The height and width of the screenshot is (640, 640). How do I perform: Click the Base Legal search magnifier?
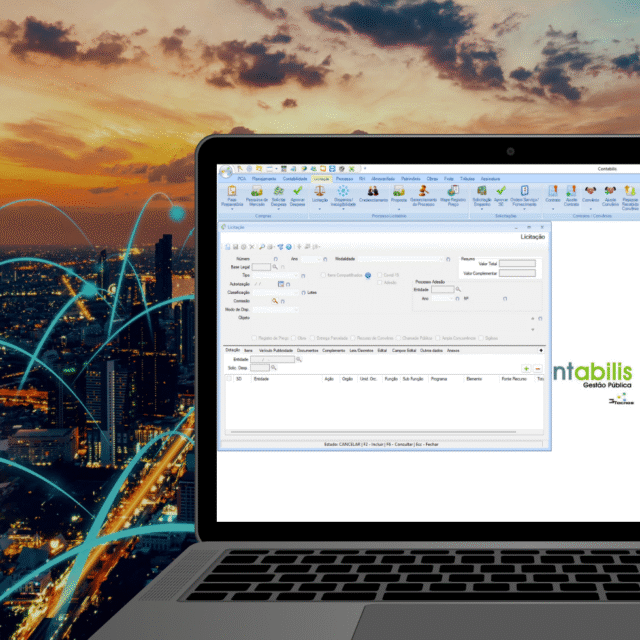pyautogui.click(x=274, y=267)
